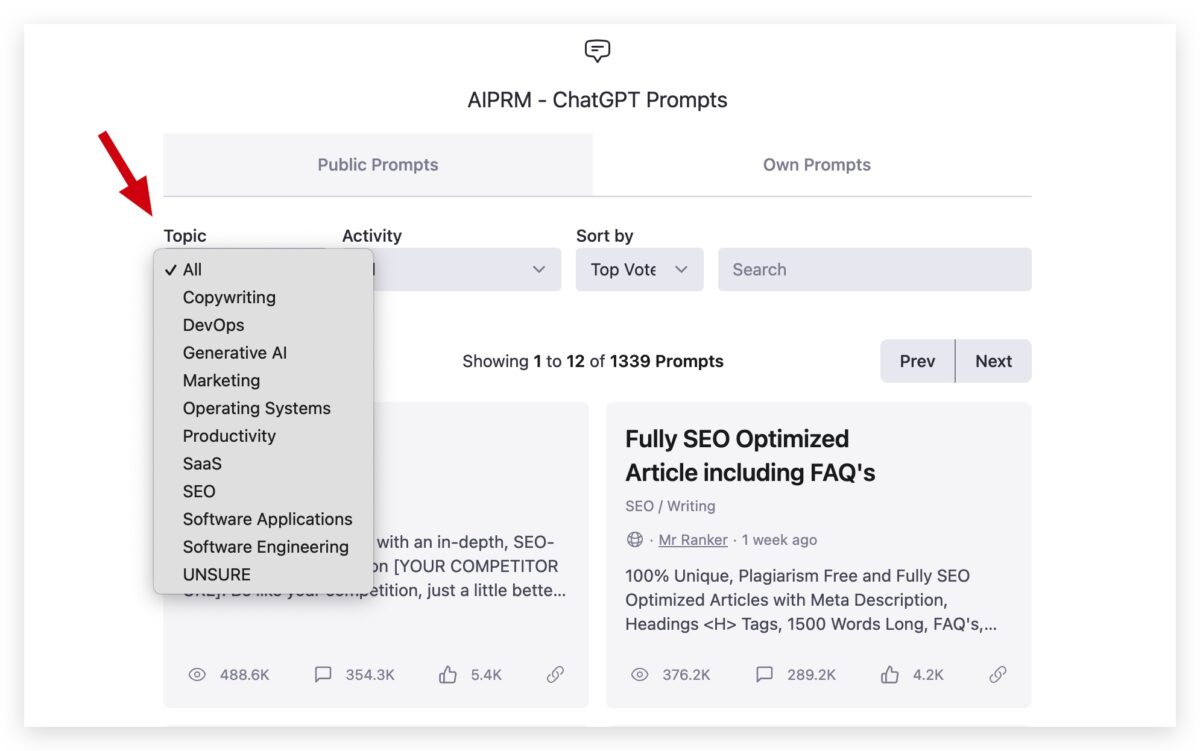Click the views eye icon beside 488.6K
This screenshot has height=751, width=1200.
197,675
